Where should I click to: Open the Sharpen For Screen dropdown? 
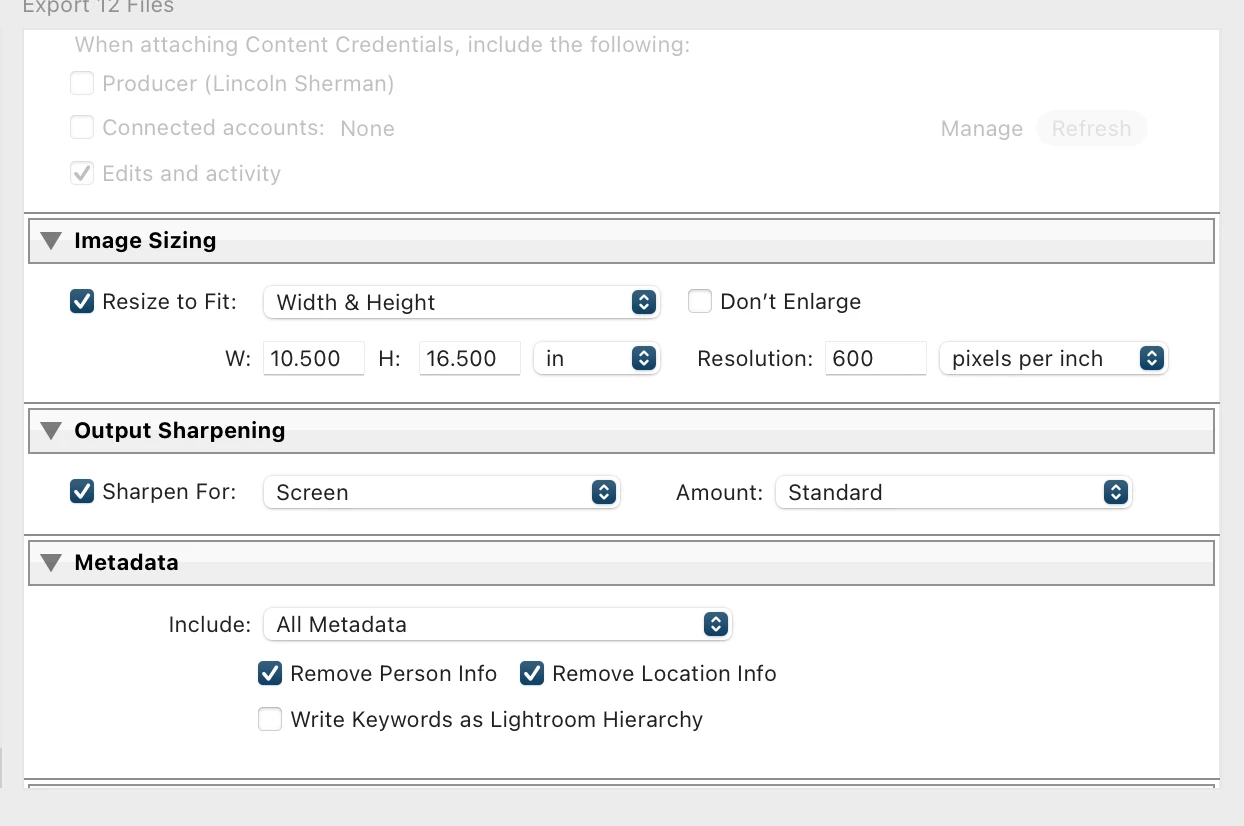tap(441, 492)
